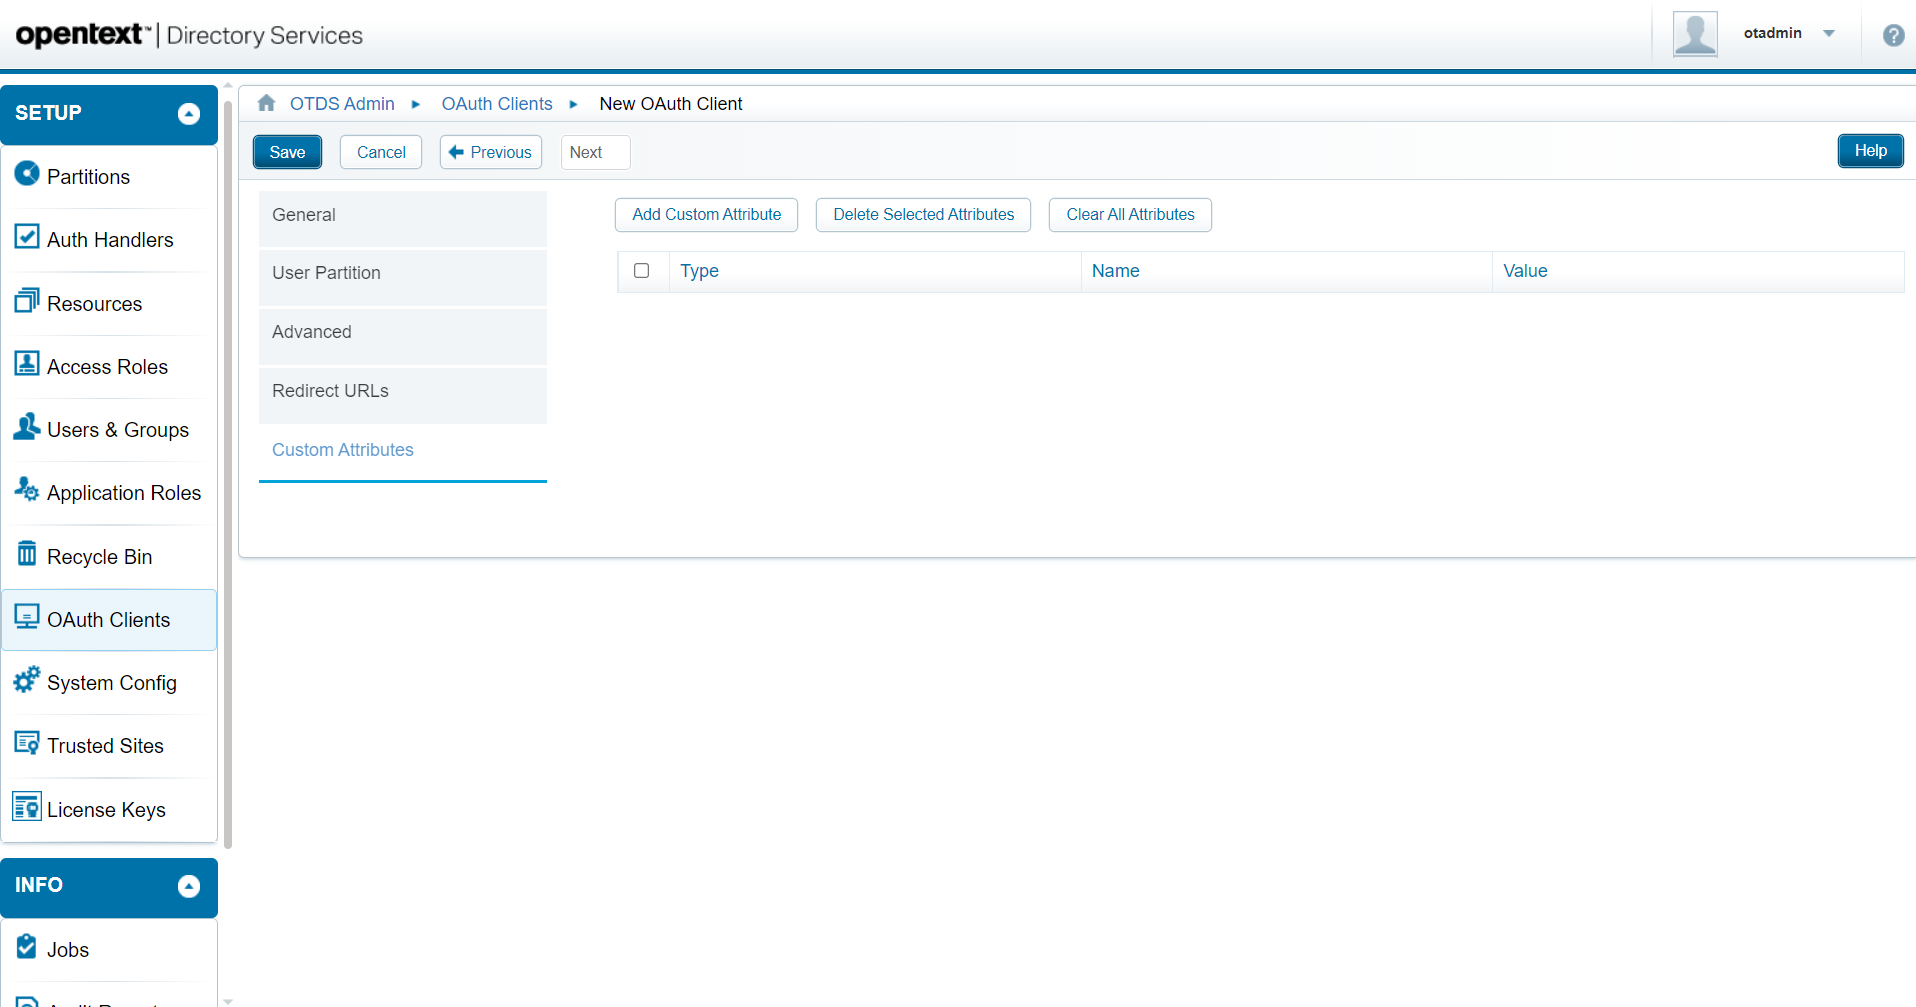Click the System Config gears icon

click(x=27, y=680)
